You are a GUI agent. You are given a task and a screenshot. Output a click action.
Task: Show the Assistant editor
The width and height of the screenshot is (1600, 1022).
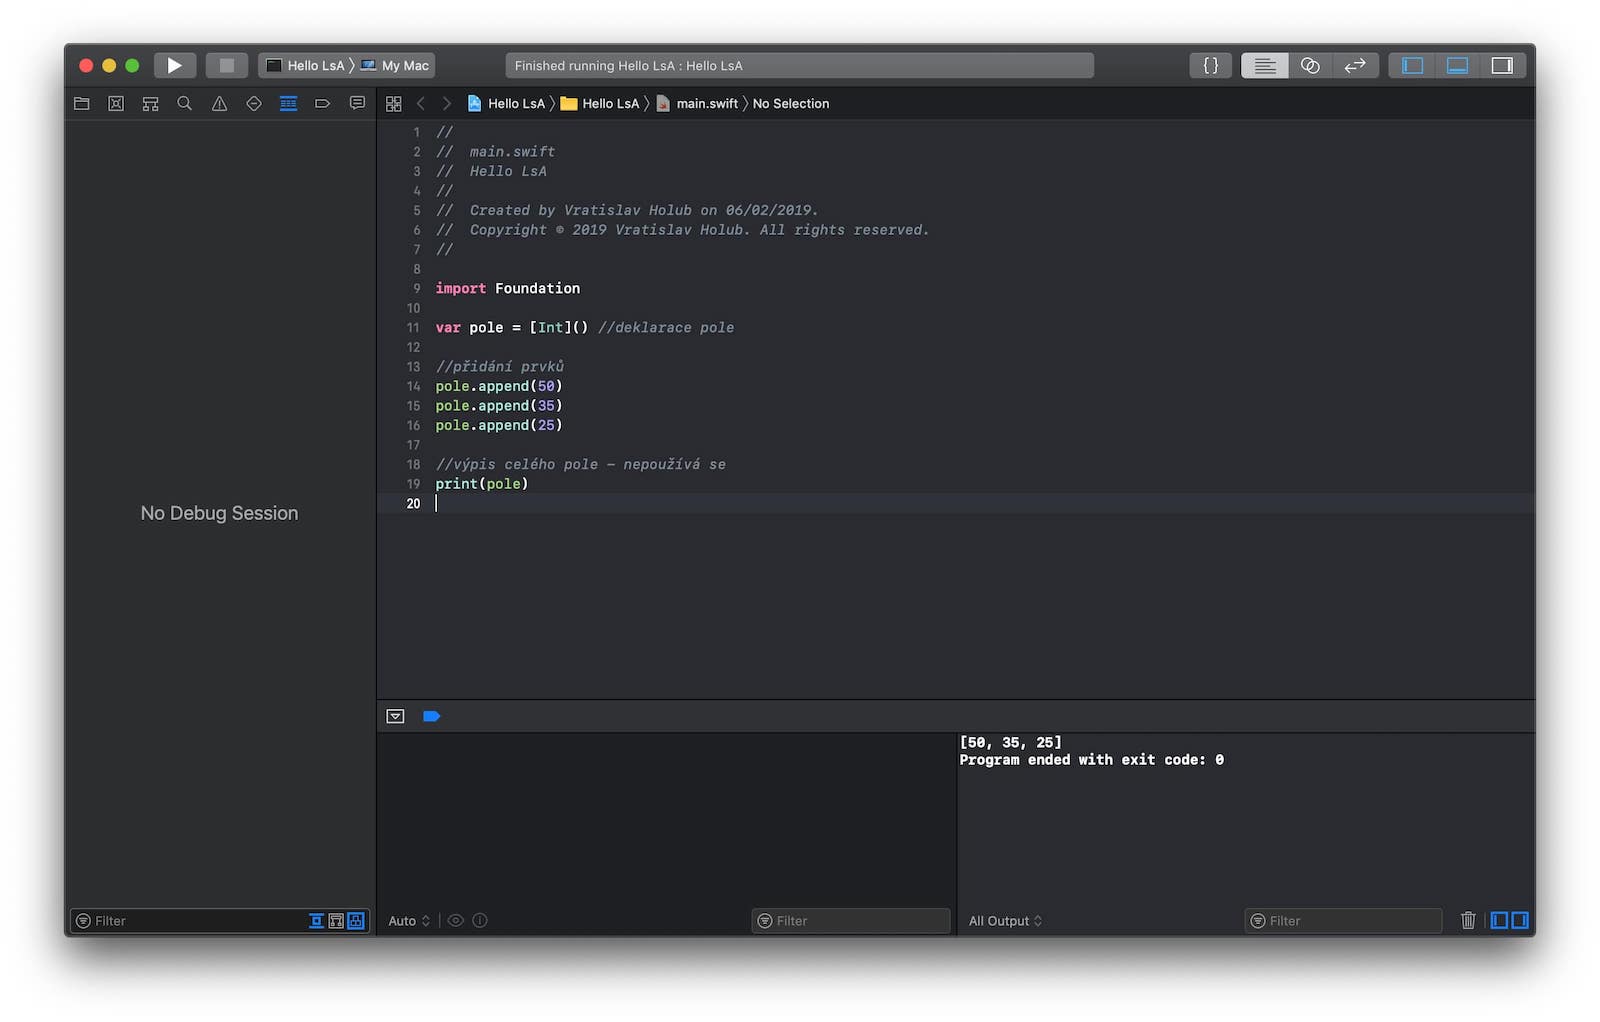coord(1310,65)
